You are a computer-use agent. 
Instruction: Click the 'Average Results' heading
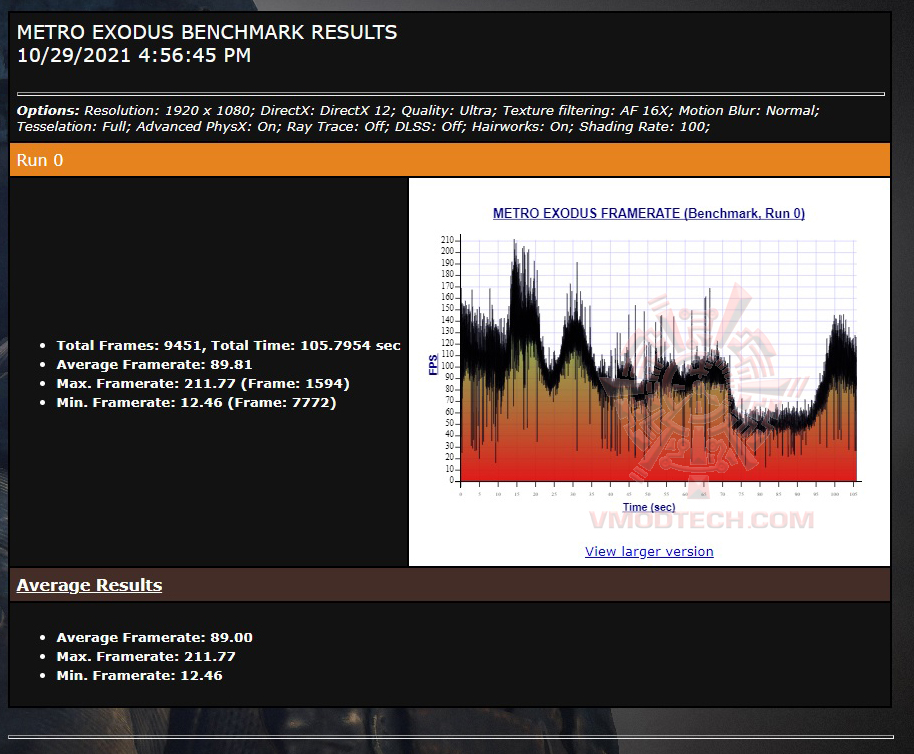click(x=89, y=584)
